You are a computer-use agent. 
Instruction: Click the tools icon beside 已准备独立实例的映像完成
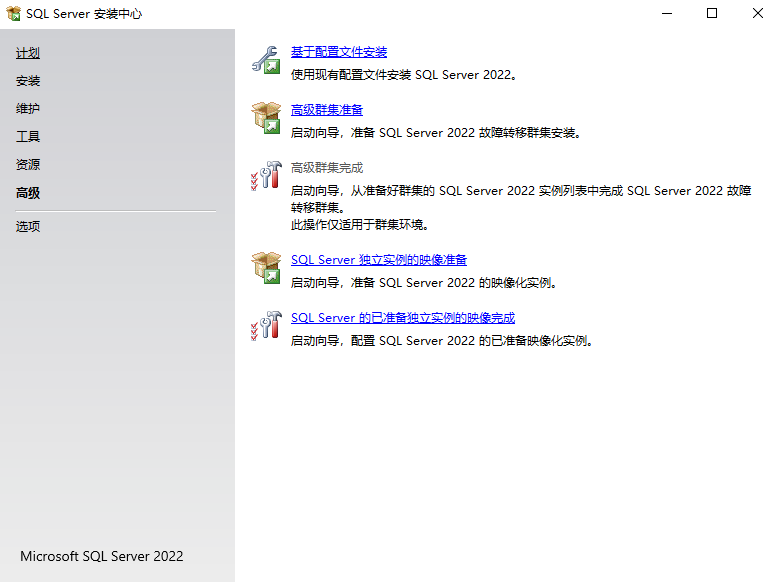point(266,325)
